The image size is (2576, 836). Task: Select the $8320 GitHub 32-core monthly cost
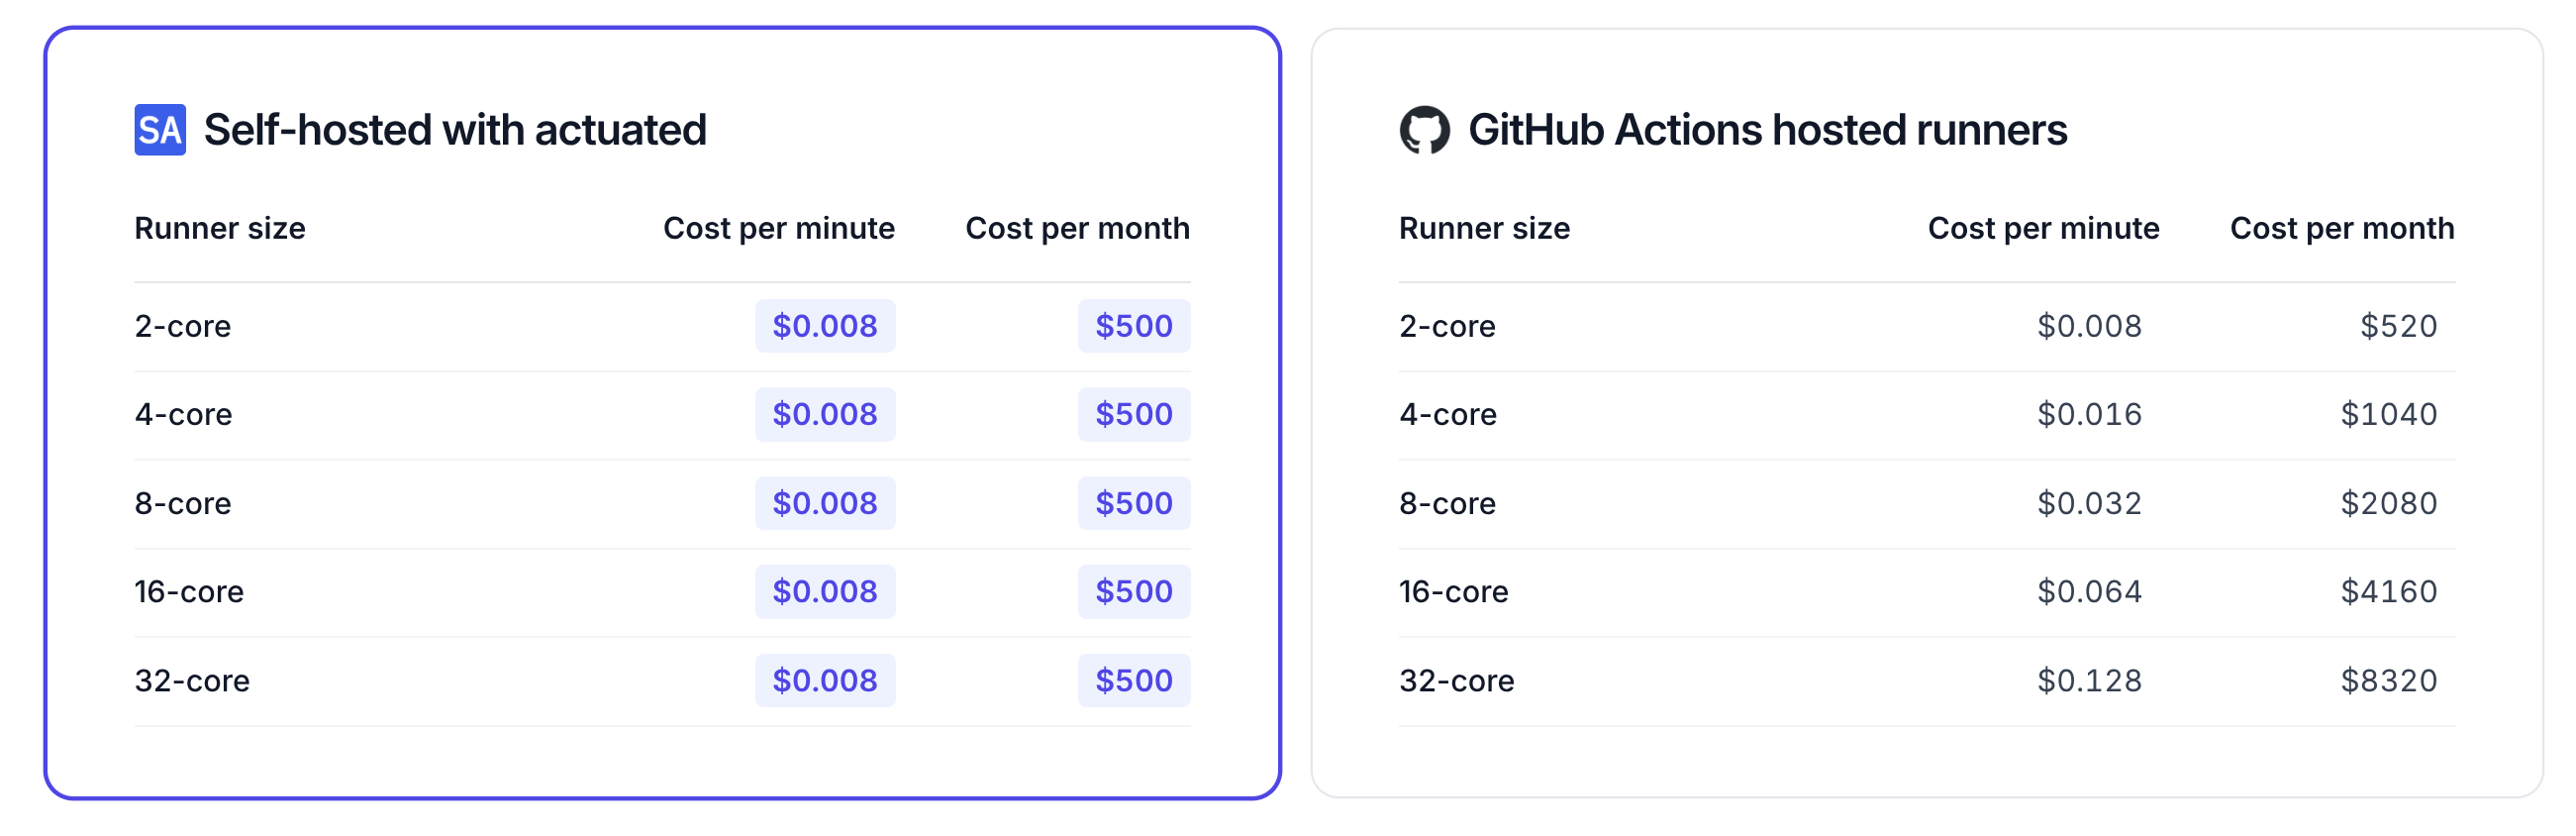pos(2388,680)
